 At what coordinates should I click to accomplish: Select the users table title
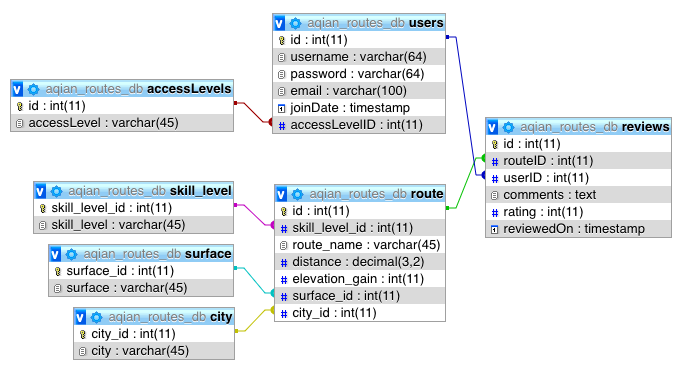(x=375, y=23)
